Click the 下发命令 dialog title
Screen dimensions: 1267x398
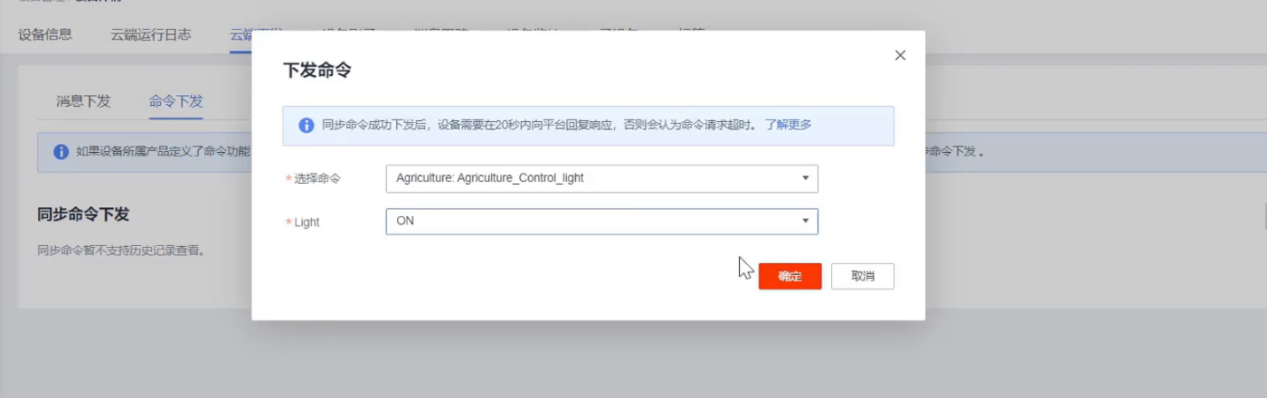(317, 71)
